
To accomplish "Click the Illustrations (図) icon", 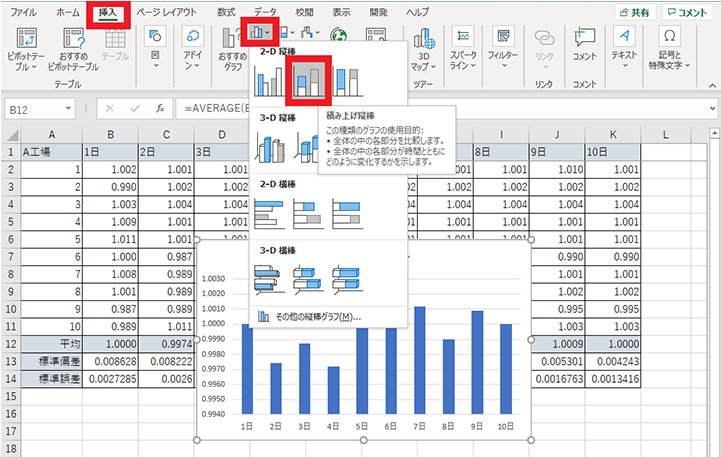I will (155, 36).
